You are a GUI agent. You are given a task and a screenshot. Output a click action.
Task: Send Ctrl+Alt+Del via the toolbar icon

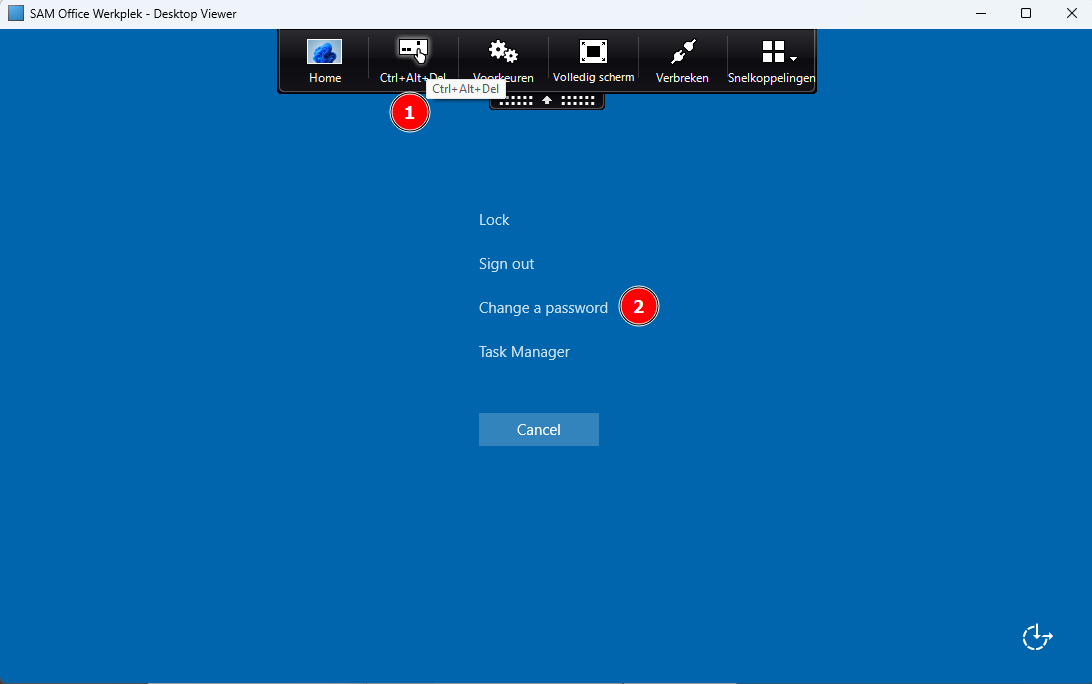tap(412, 51)
